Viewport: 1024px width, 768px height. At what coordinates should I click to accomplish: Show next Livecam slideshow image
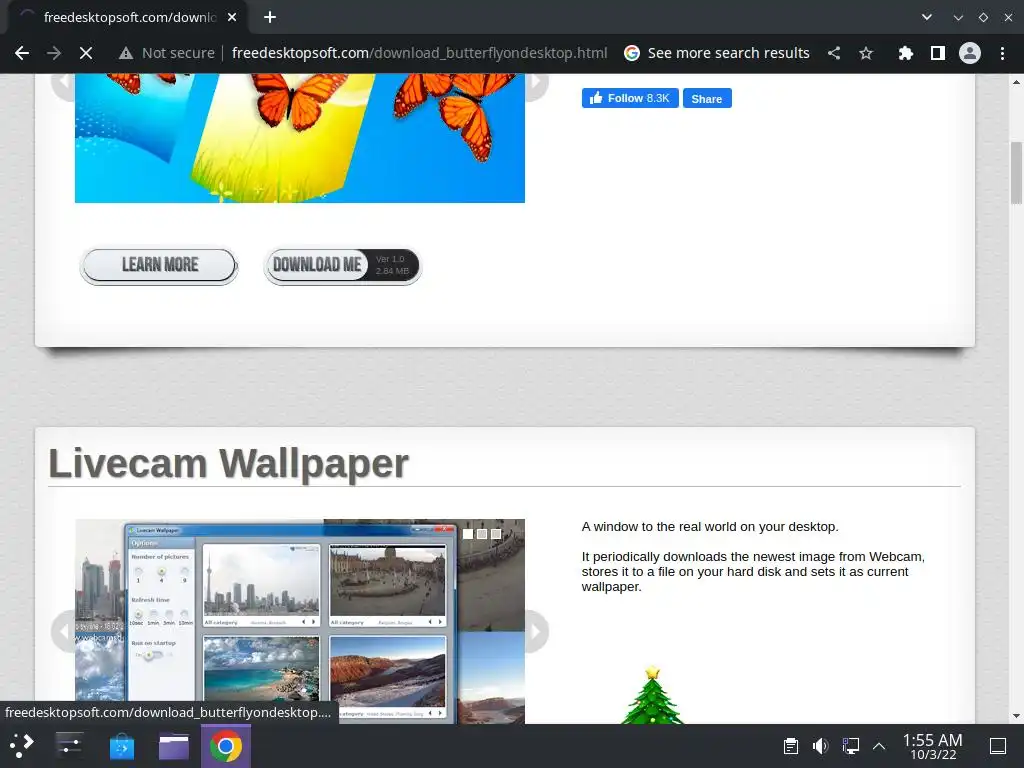tap(536, 632)
